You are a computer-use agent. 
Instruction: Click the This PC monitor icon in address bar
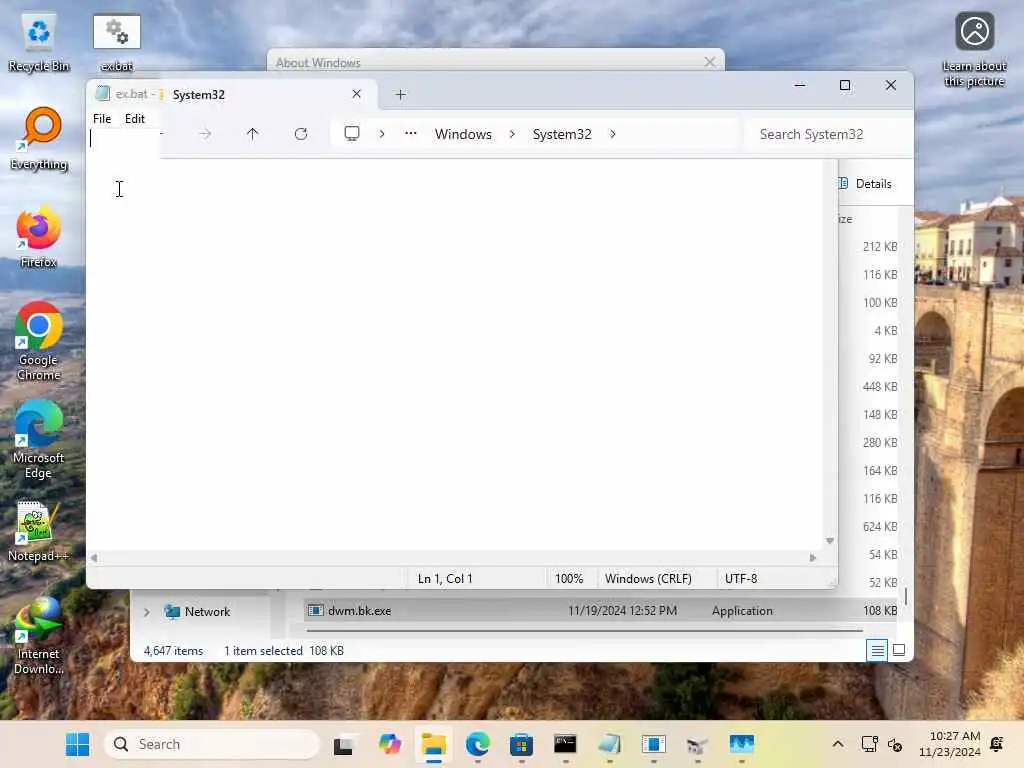point(352,134)
